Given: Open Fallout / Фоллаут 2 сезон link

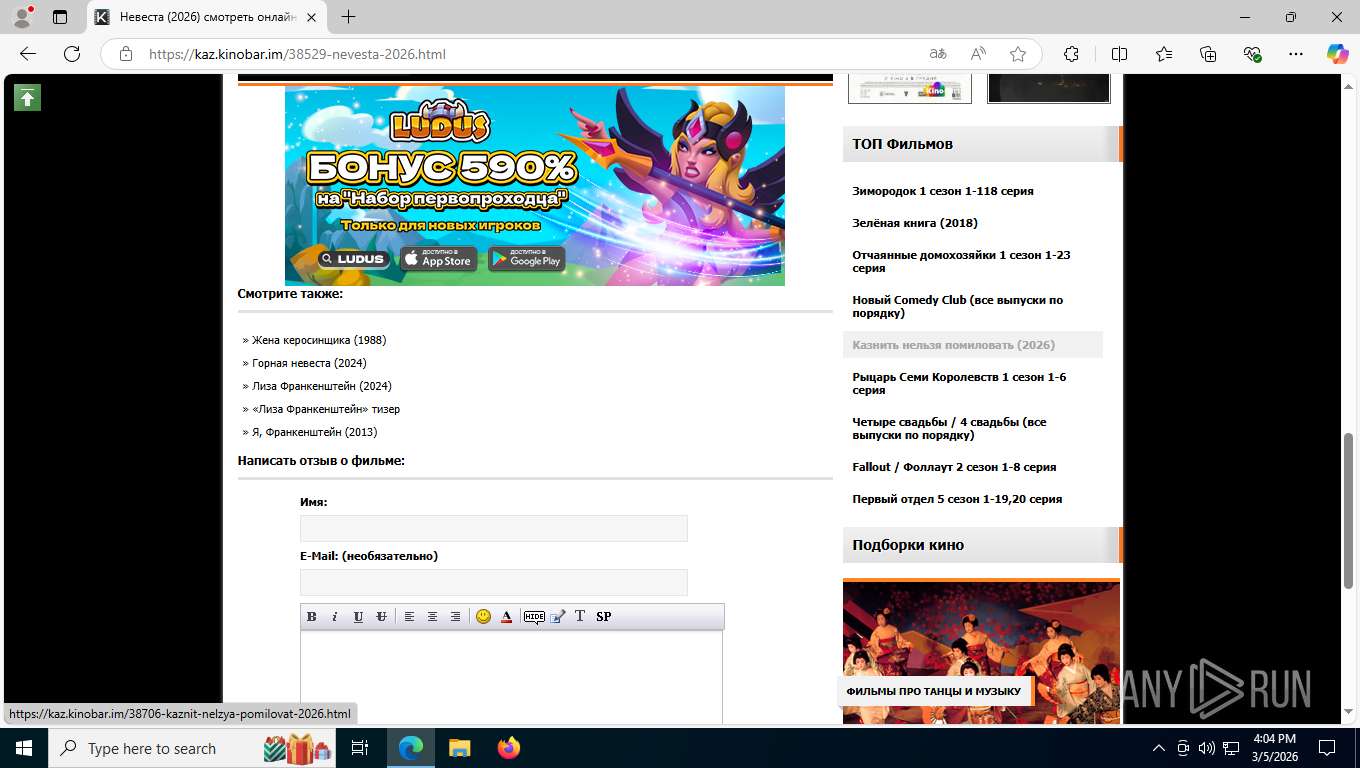Looking at the screenshot, I should coord(954,467).
